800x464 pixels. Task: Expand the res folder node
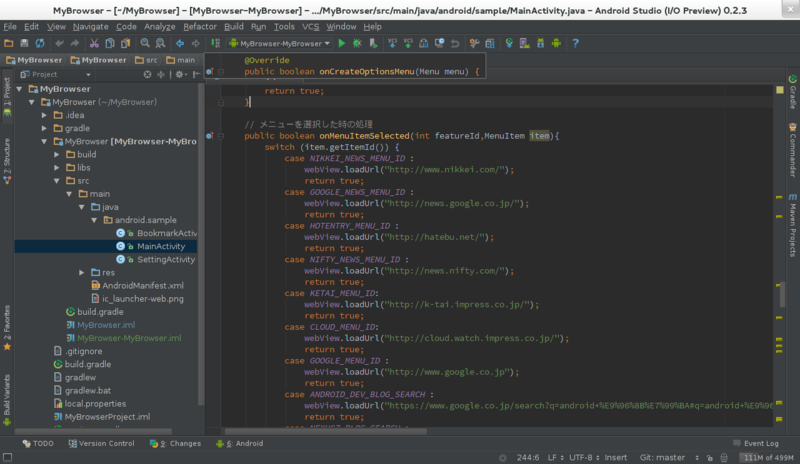click(x=82, y=273)
